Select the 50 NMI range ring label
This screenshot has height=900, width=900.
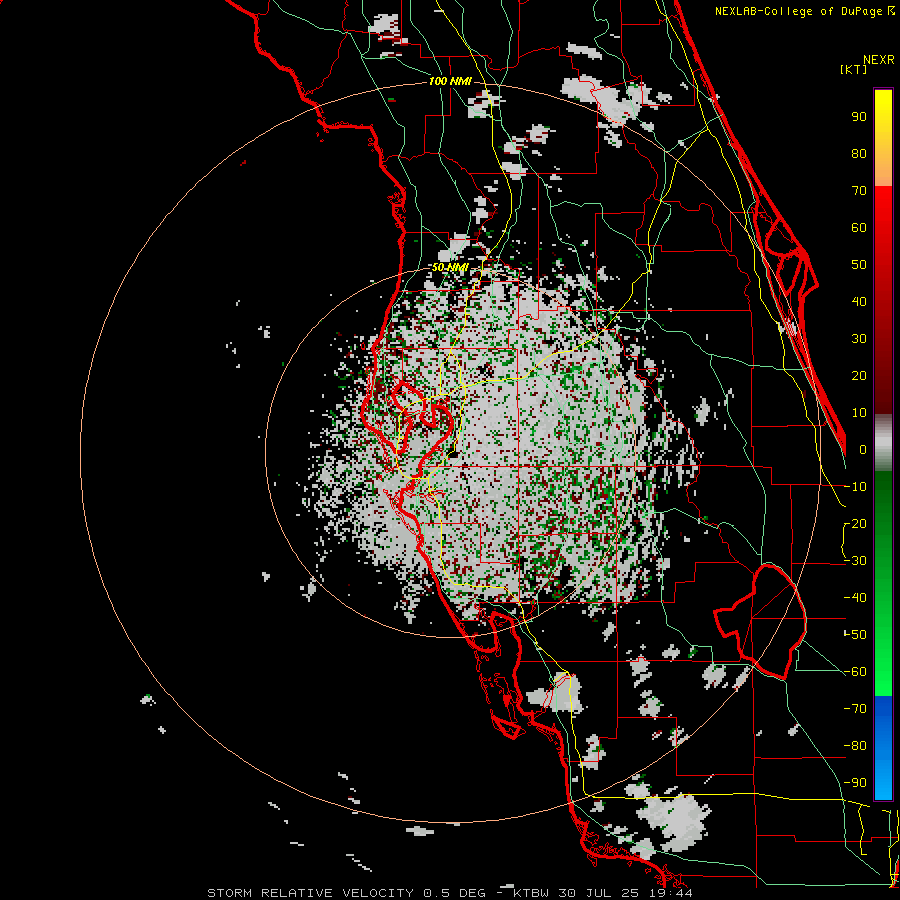pos(450,267)
